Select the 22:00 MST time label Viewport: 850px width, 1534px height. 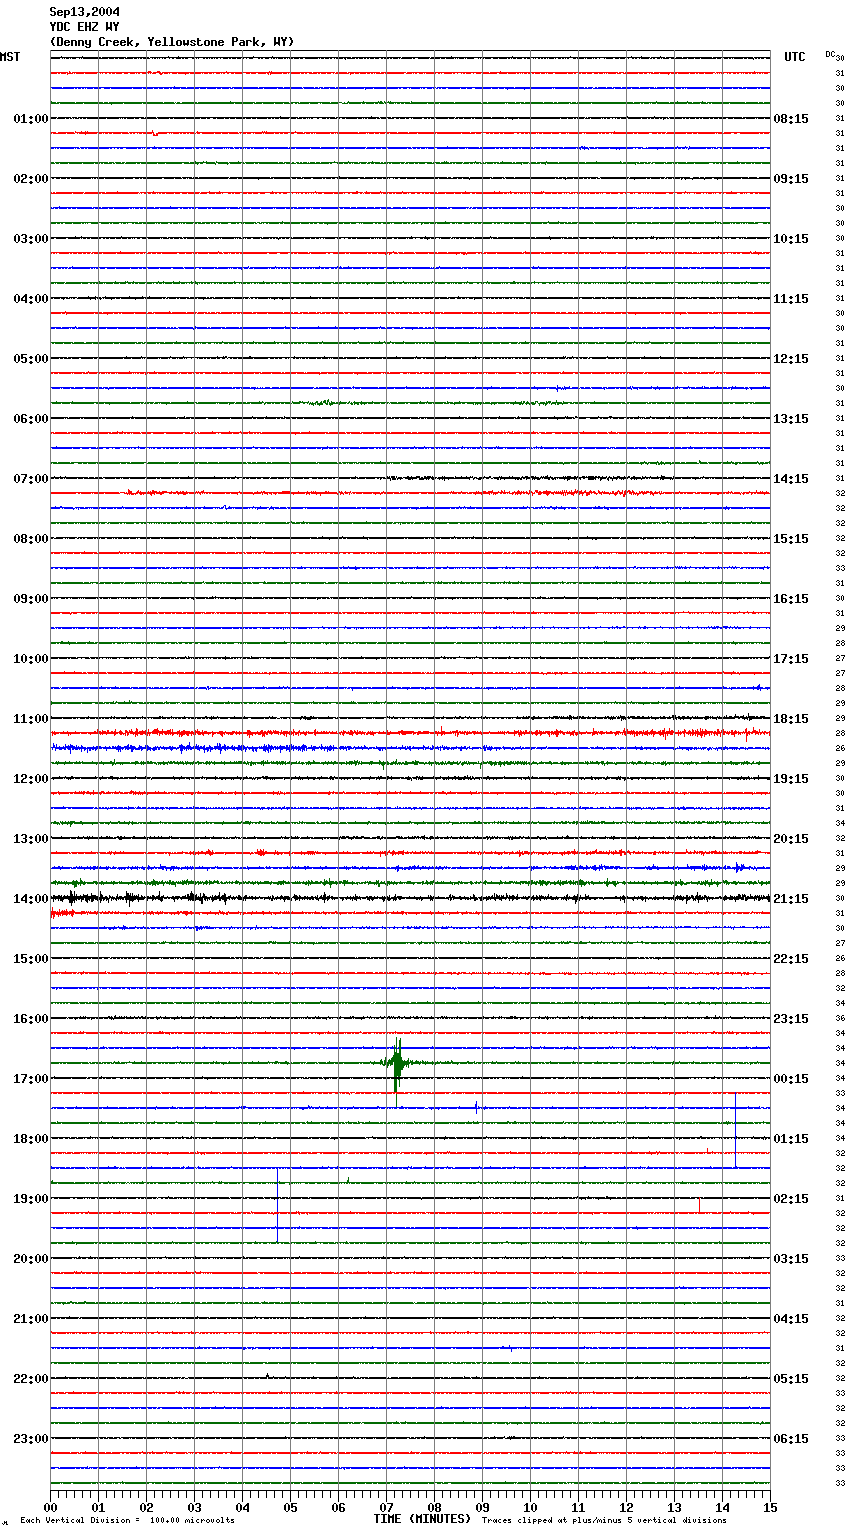[31, 1379]
